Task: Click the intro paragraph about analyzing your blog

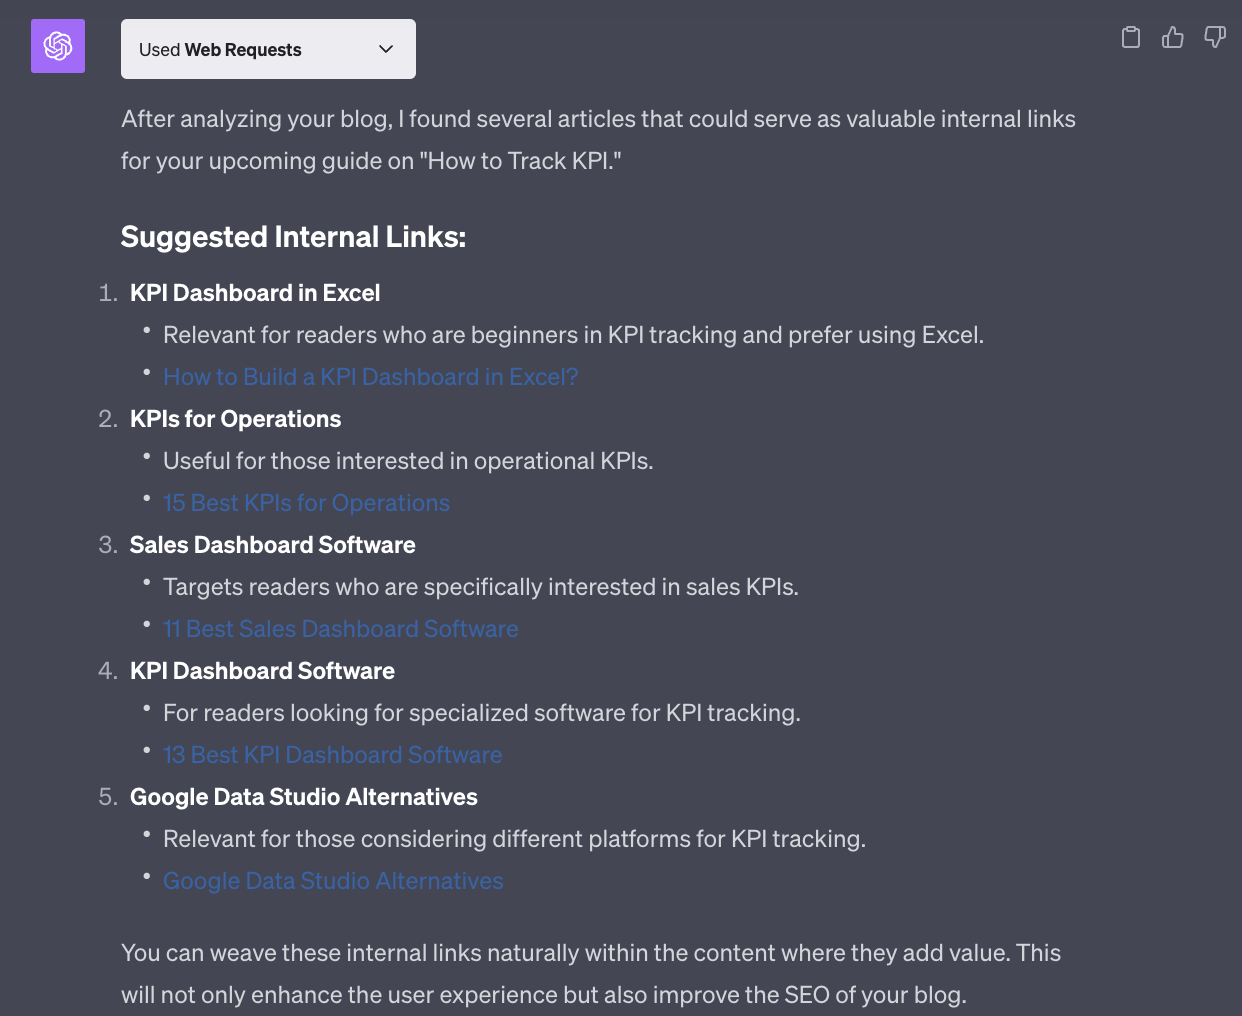Action: (598, 140)
